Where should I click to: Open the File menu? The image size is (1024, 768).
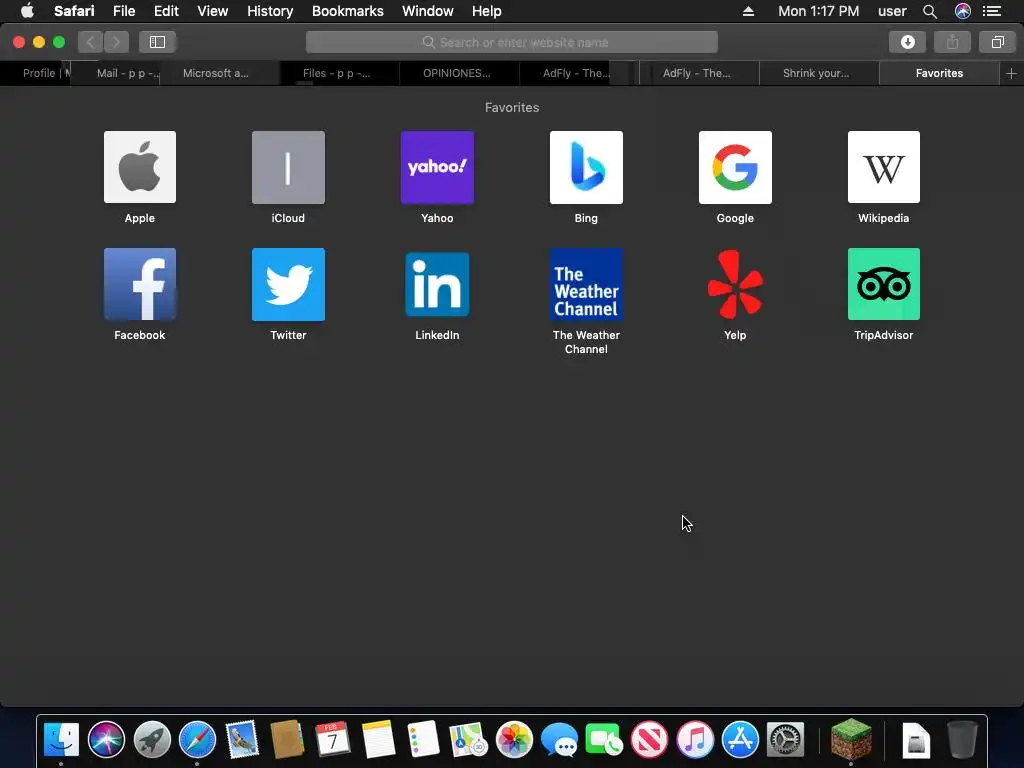tap(123, 11)
